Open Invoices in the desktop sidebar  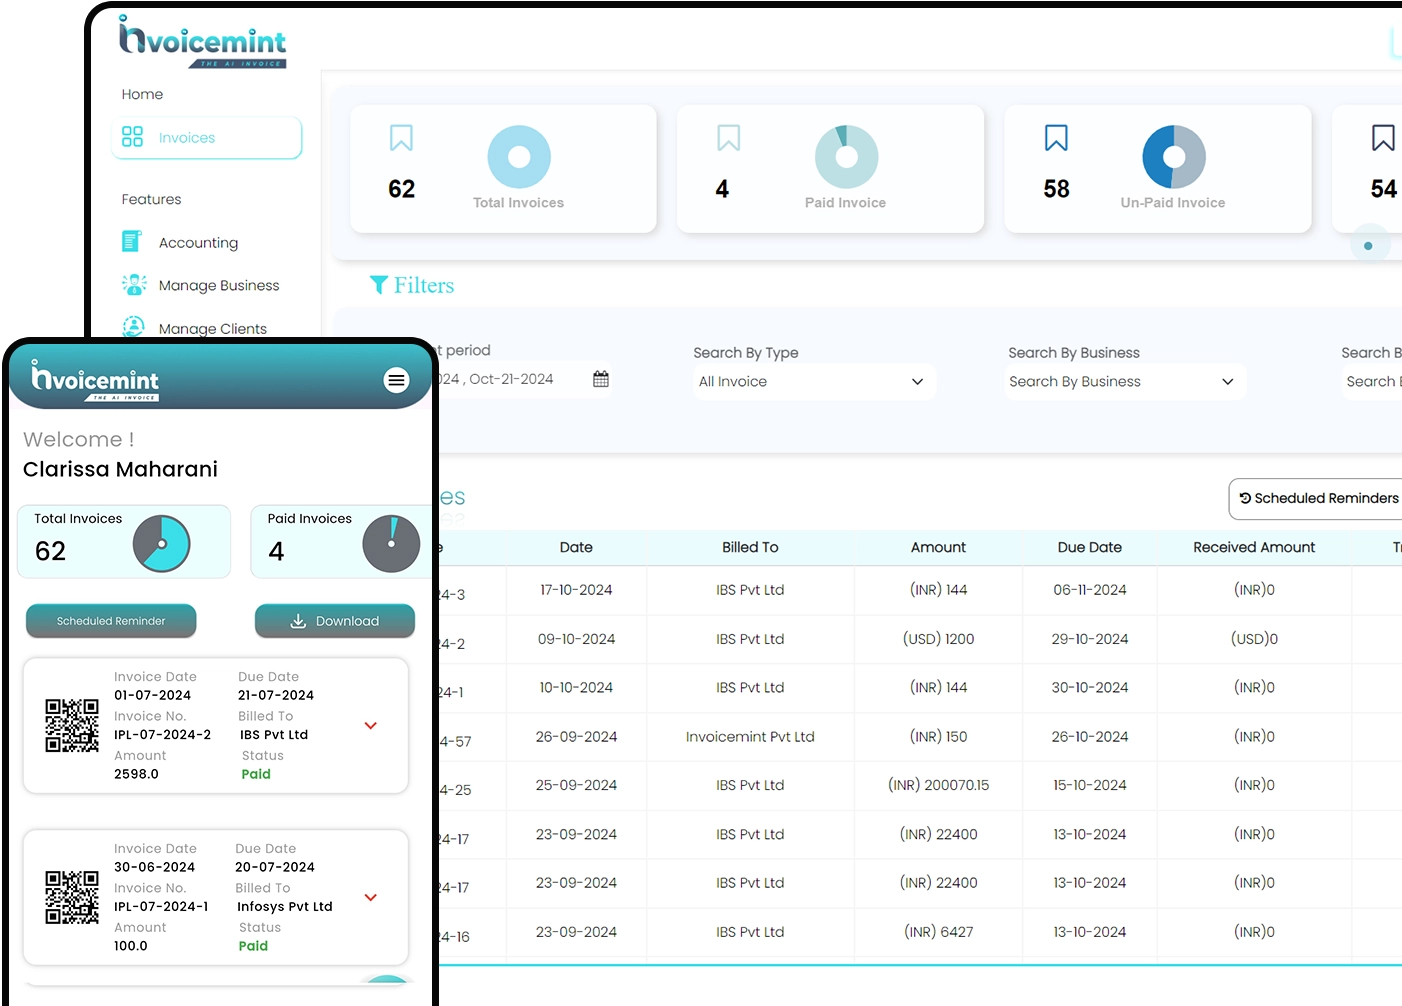[207, 138]
